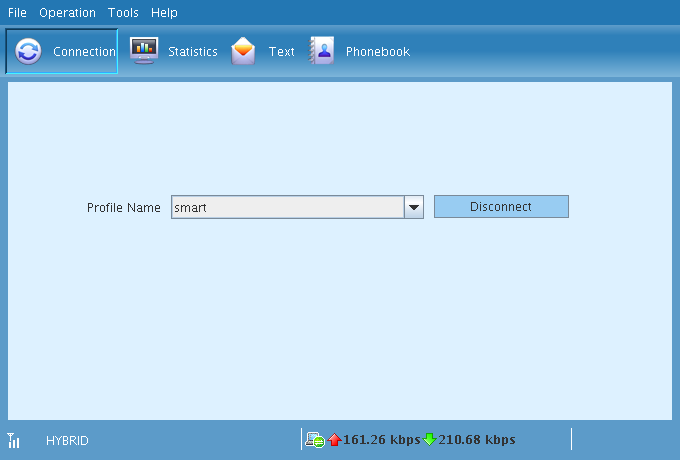Screen dimensions: 680x460
Task: Select the 'smart' profile combo box
Action: 287,207
